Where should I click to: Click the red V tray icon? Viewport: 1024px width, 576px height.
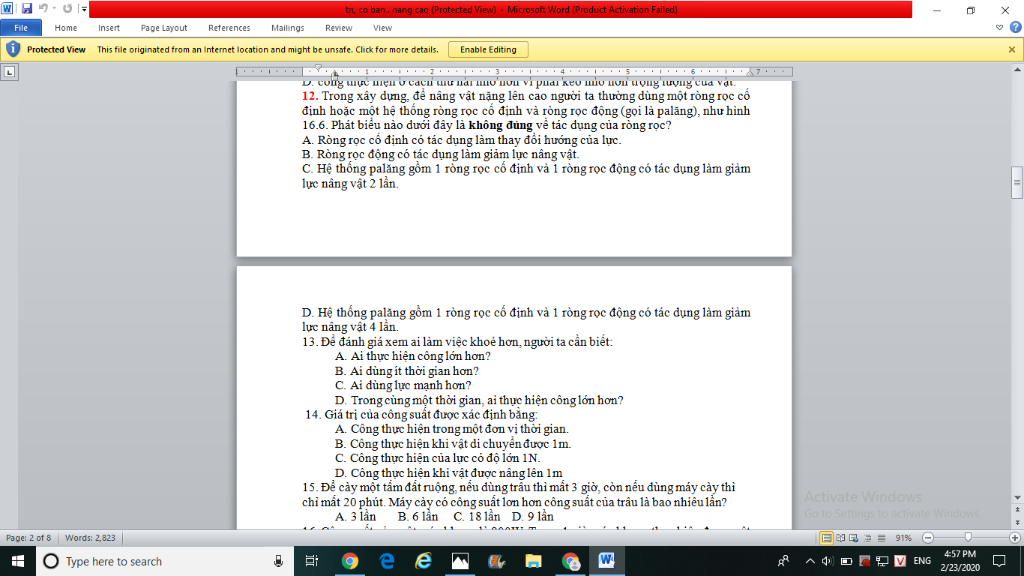pyautogui.click(x=900, y=561)
